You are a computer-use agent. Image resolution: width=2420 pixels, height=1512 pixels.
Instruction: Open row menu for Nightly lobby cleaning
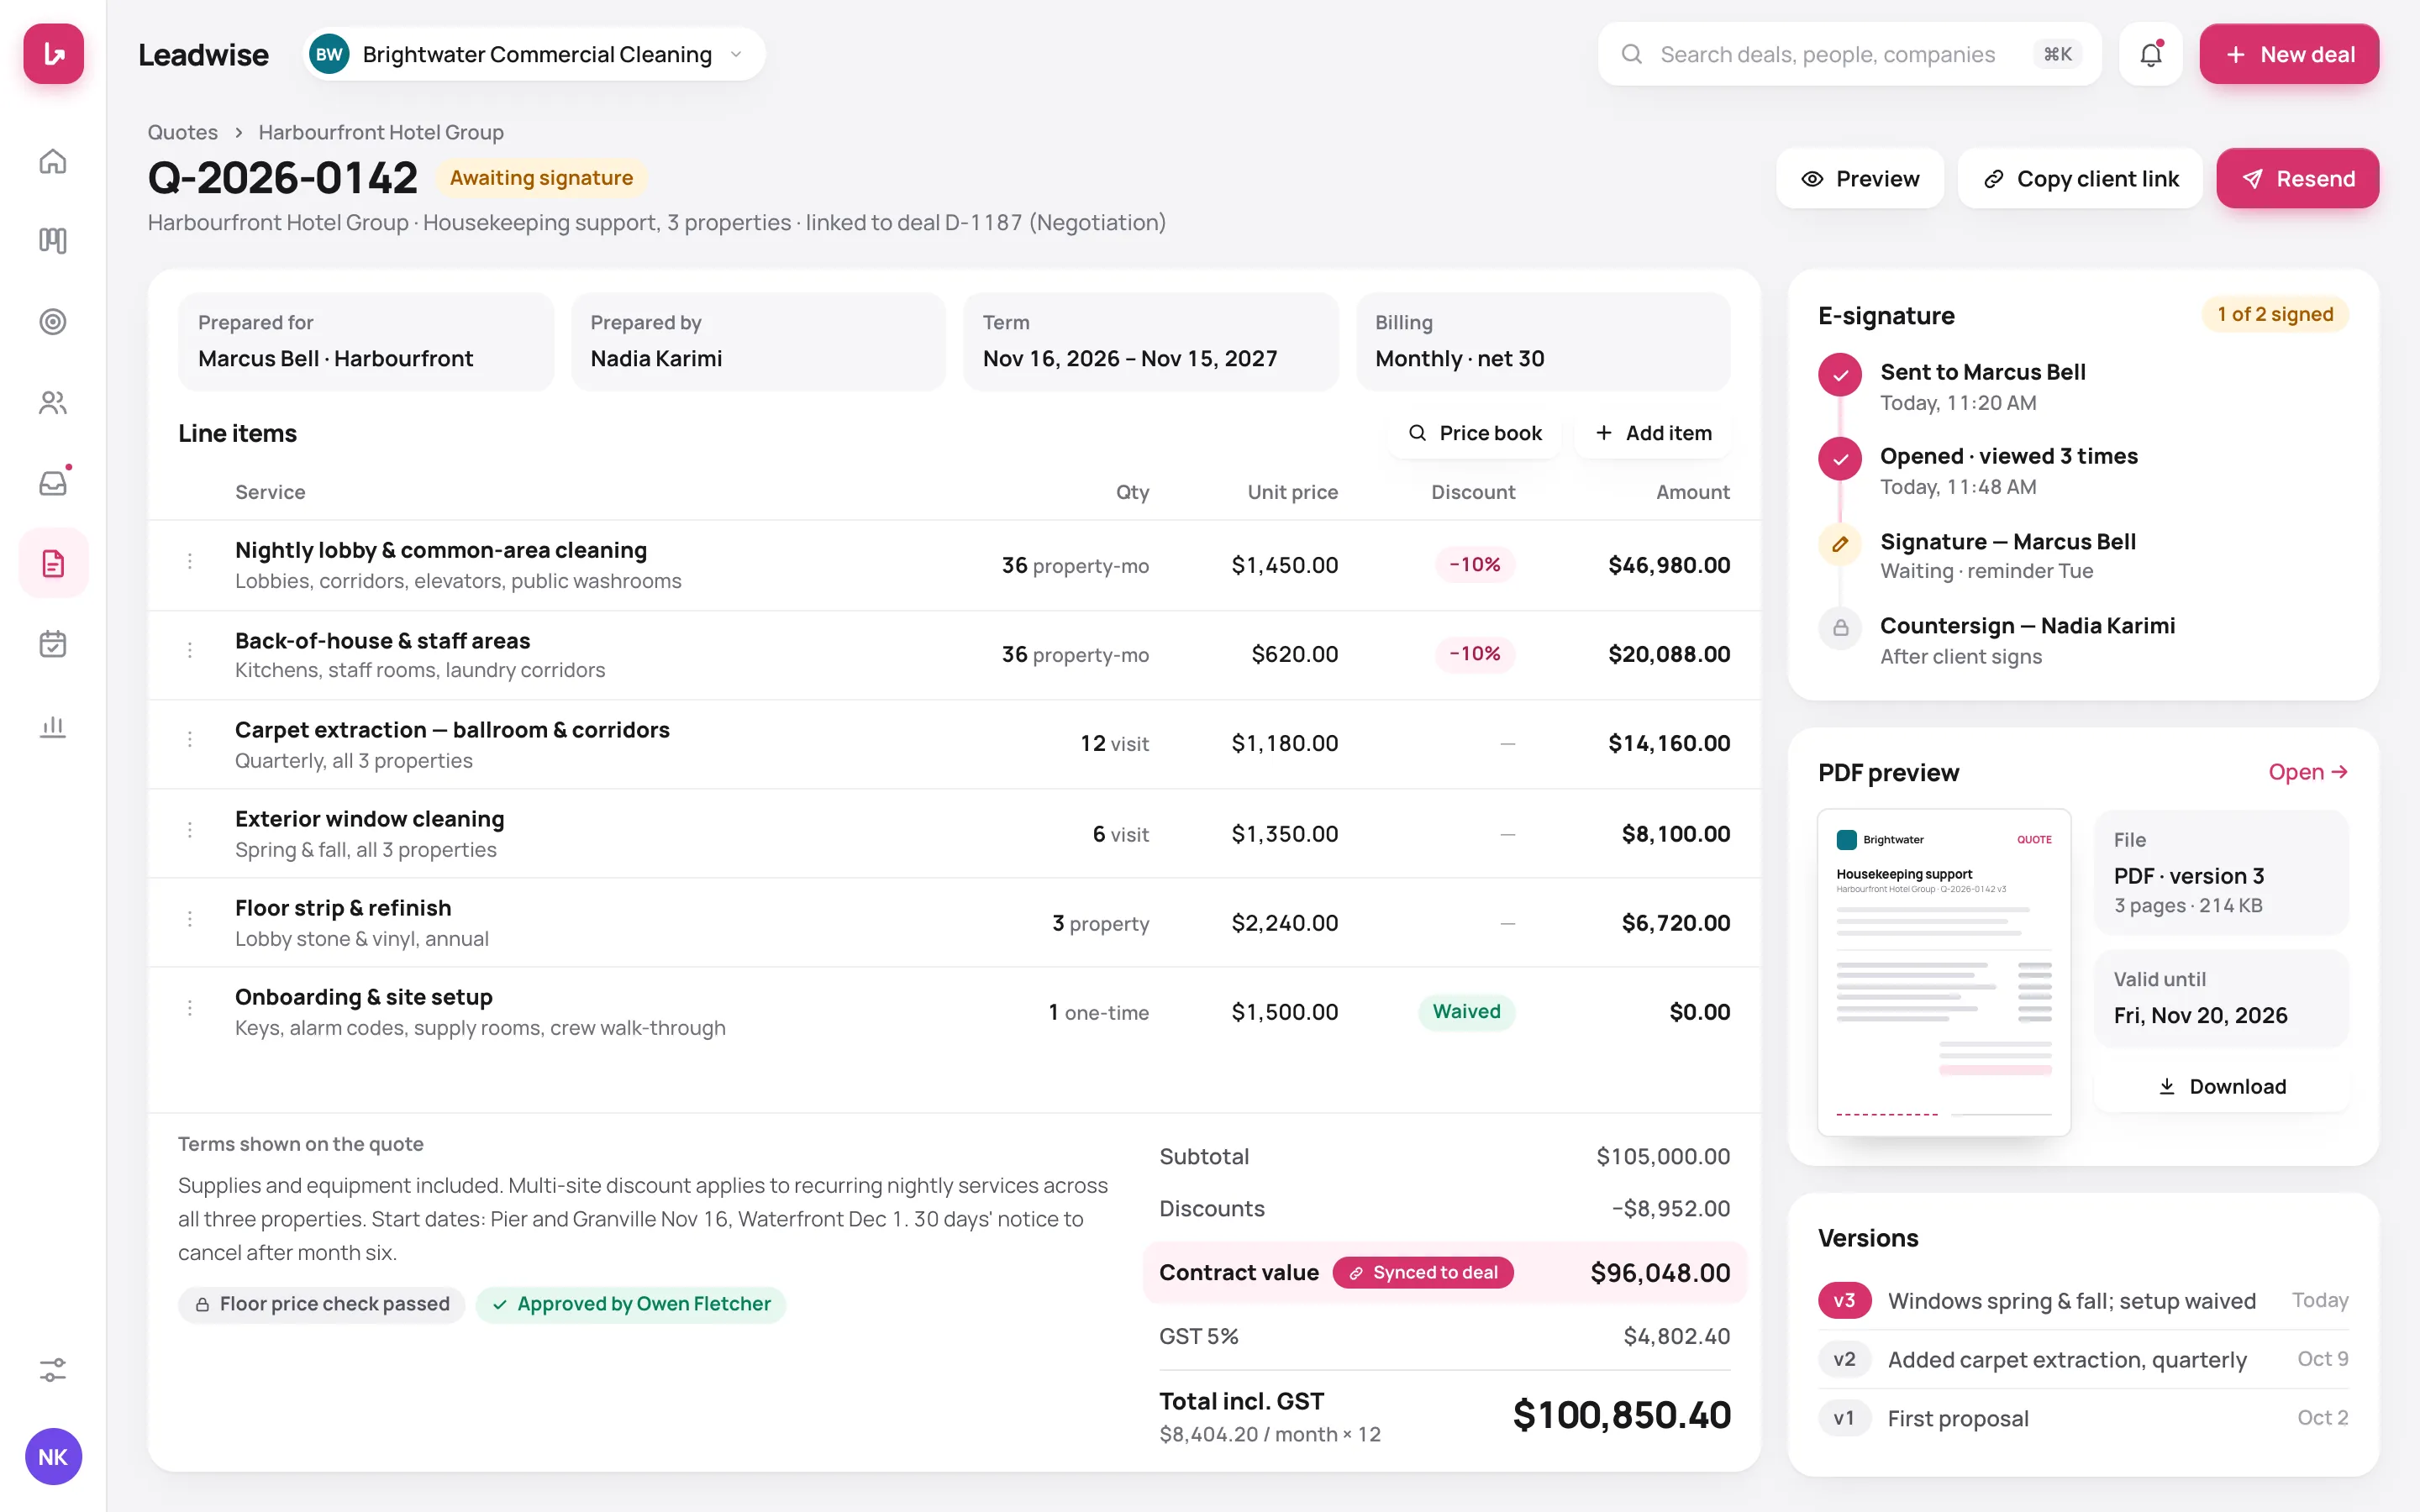(x=190, y=562)
